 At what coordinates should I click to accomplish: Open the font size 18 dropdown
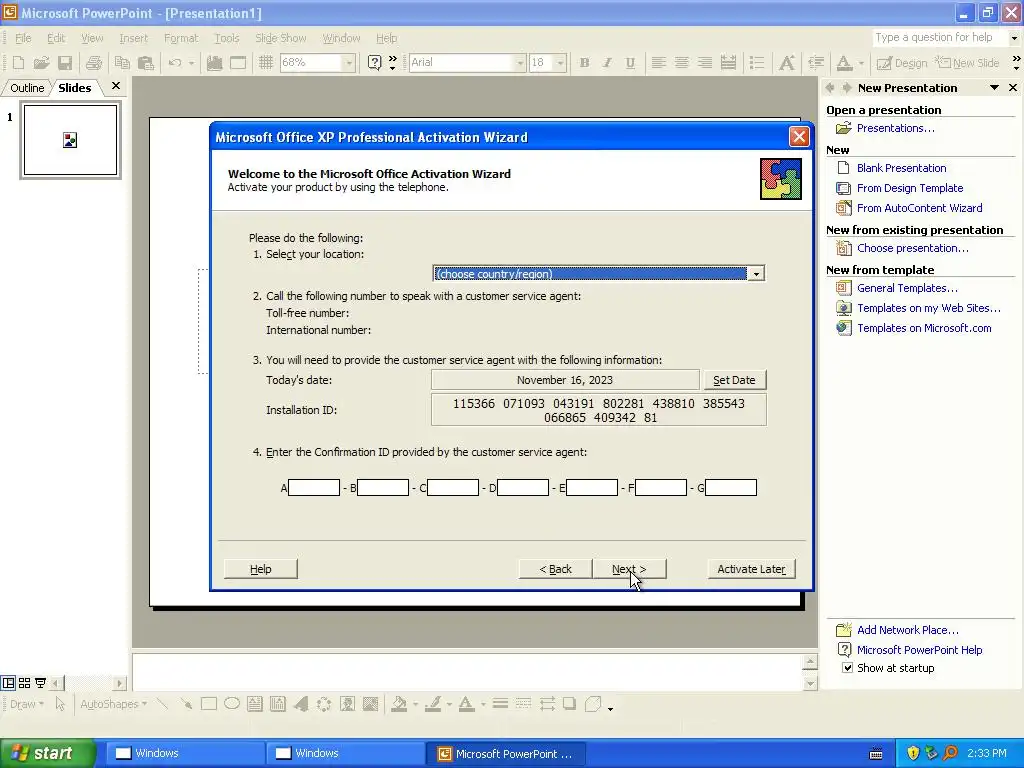click(x=560, y=63)
